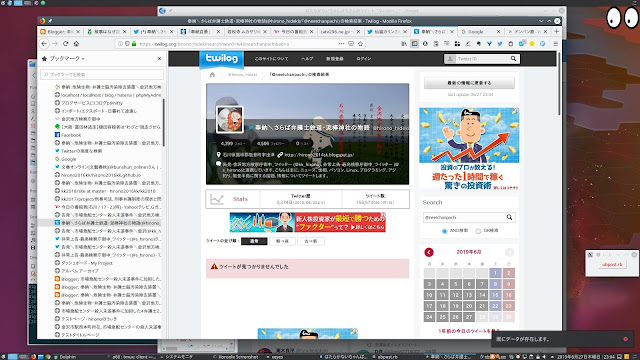Open a new tab with the plus button

556,31
